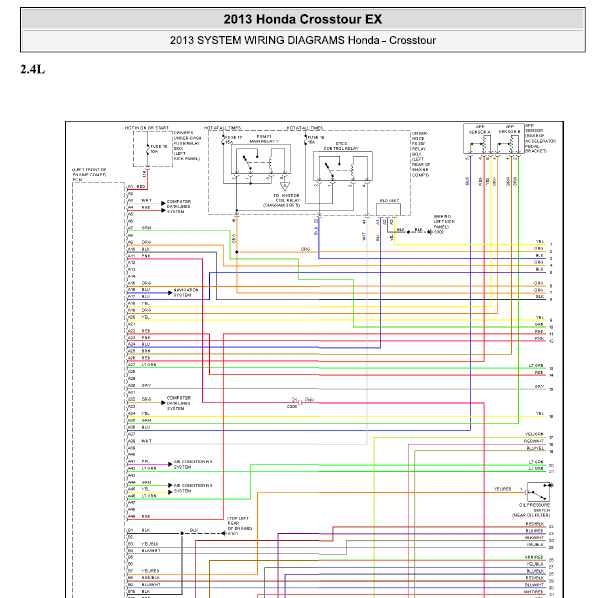This screenshot has width=603, height=598.
Task: Click the ignition coil relay triangle reference
Action: click(285, 187)
